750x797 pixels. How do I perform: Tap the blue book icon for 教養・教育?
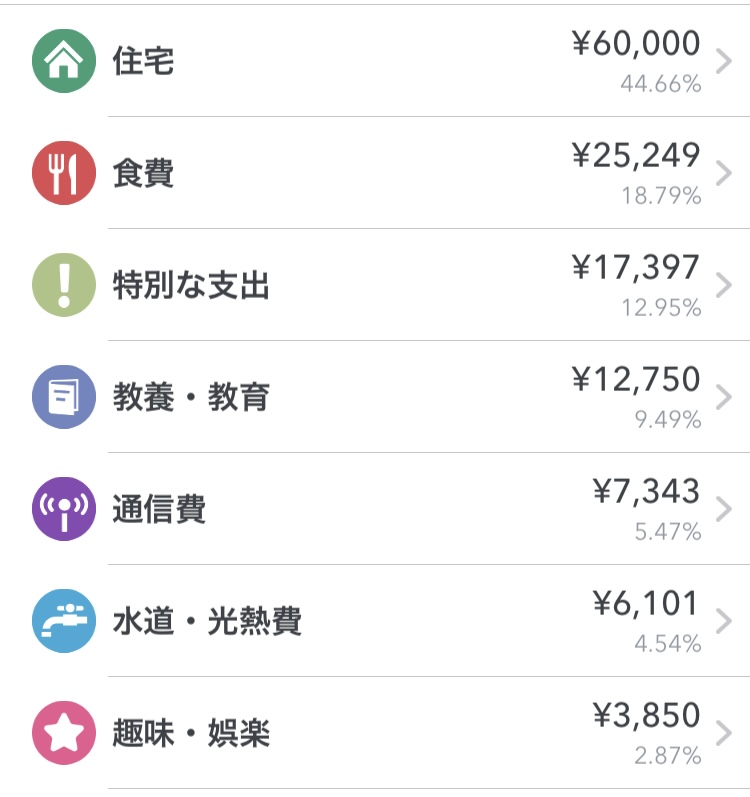tap(64, 397)
